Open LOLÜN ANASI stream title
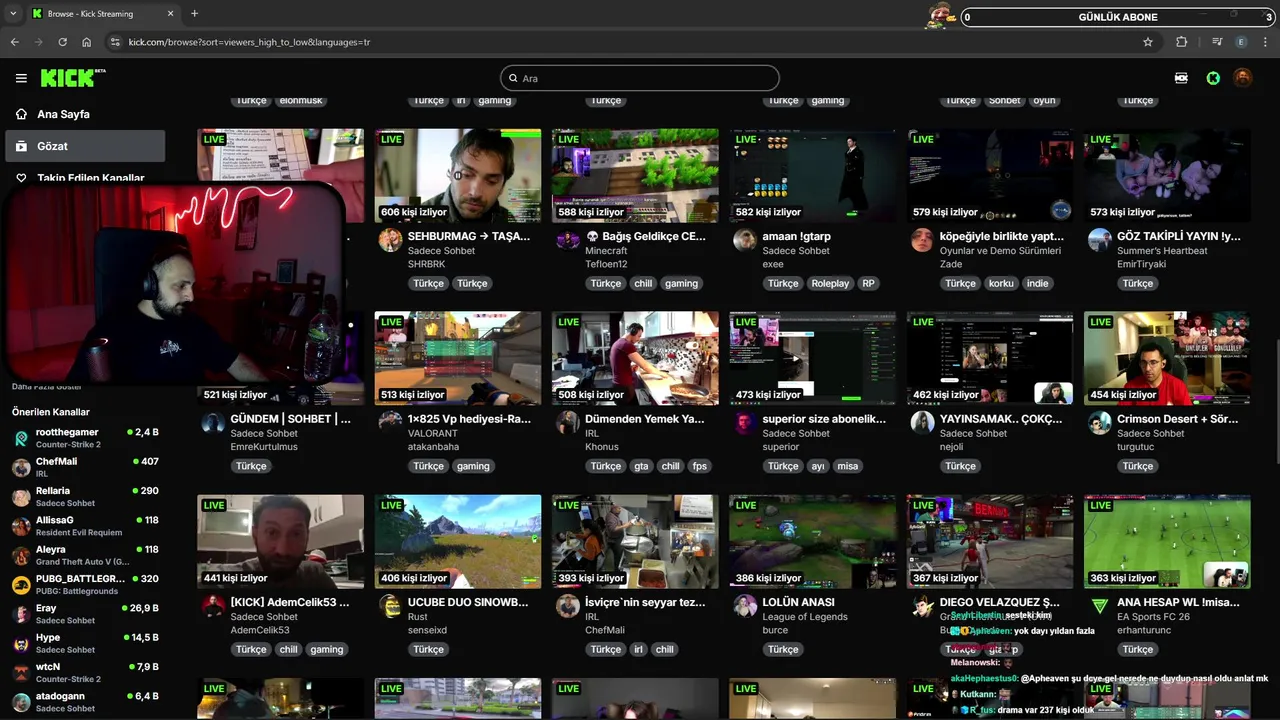The width and height of the screenshot is (1280, 720). coord(798,602)
